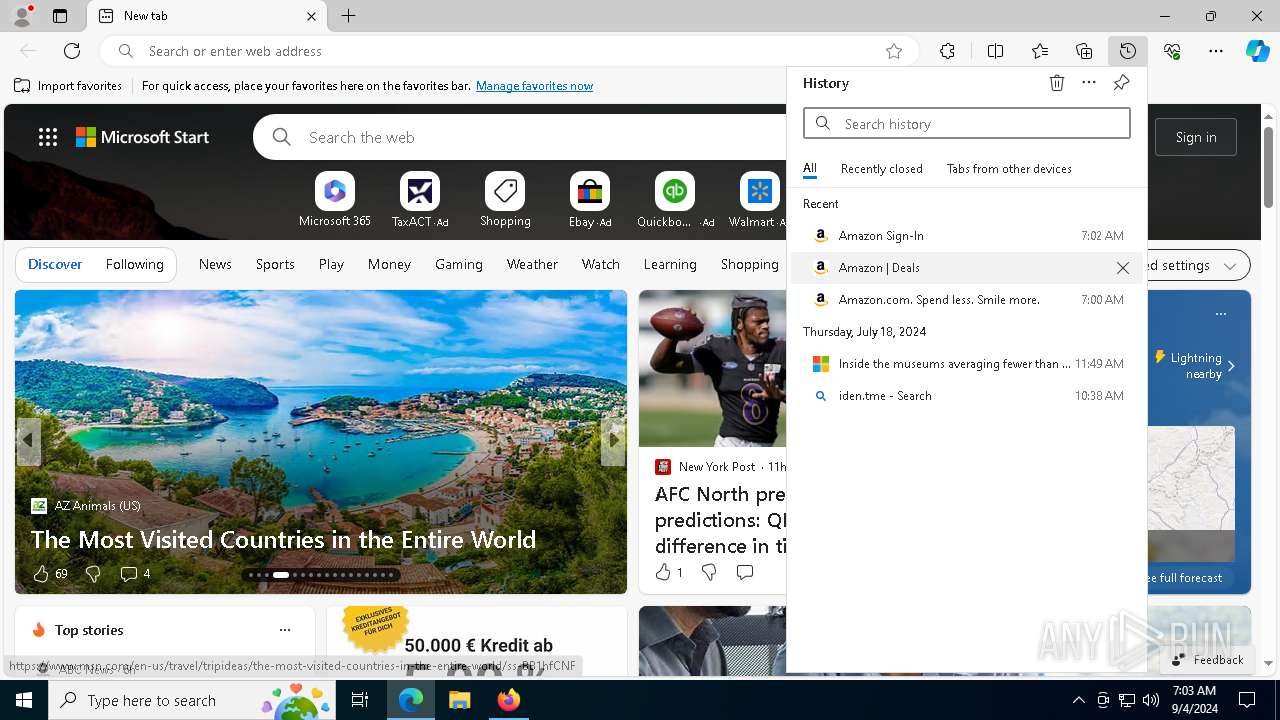The width and height of the screenshot is (1280, 720).
Task: Expand the feed settings dropdown chevron
Action: tap(1230, 266)
